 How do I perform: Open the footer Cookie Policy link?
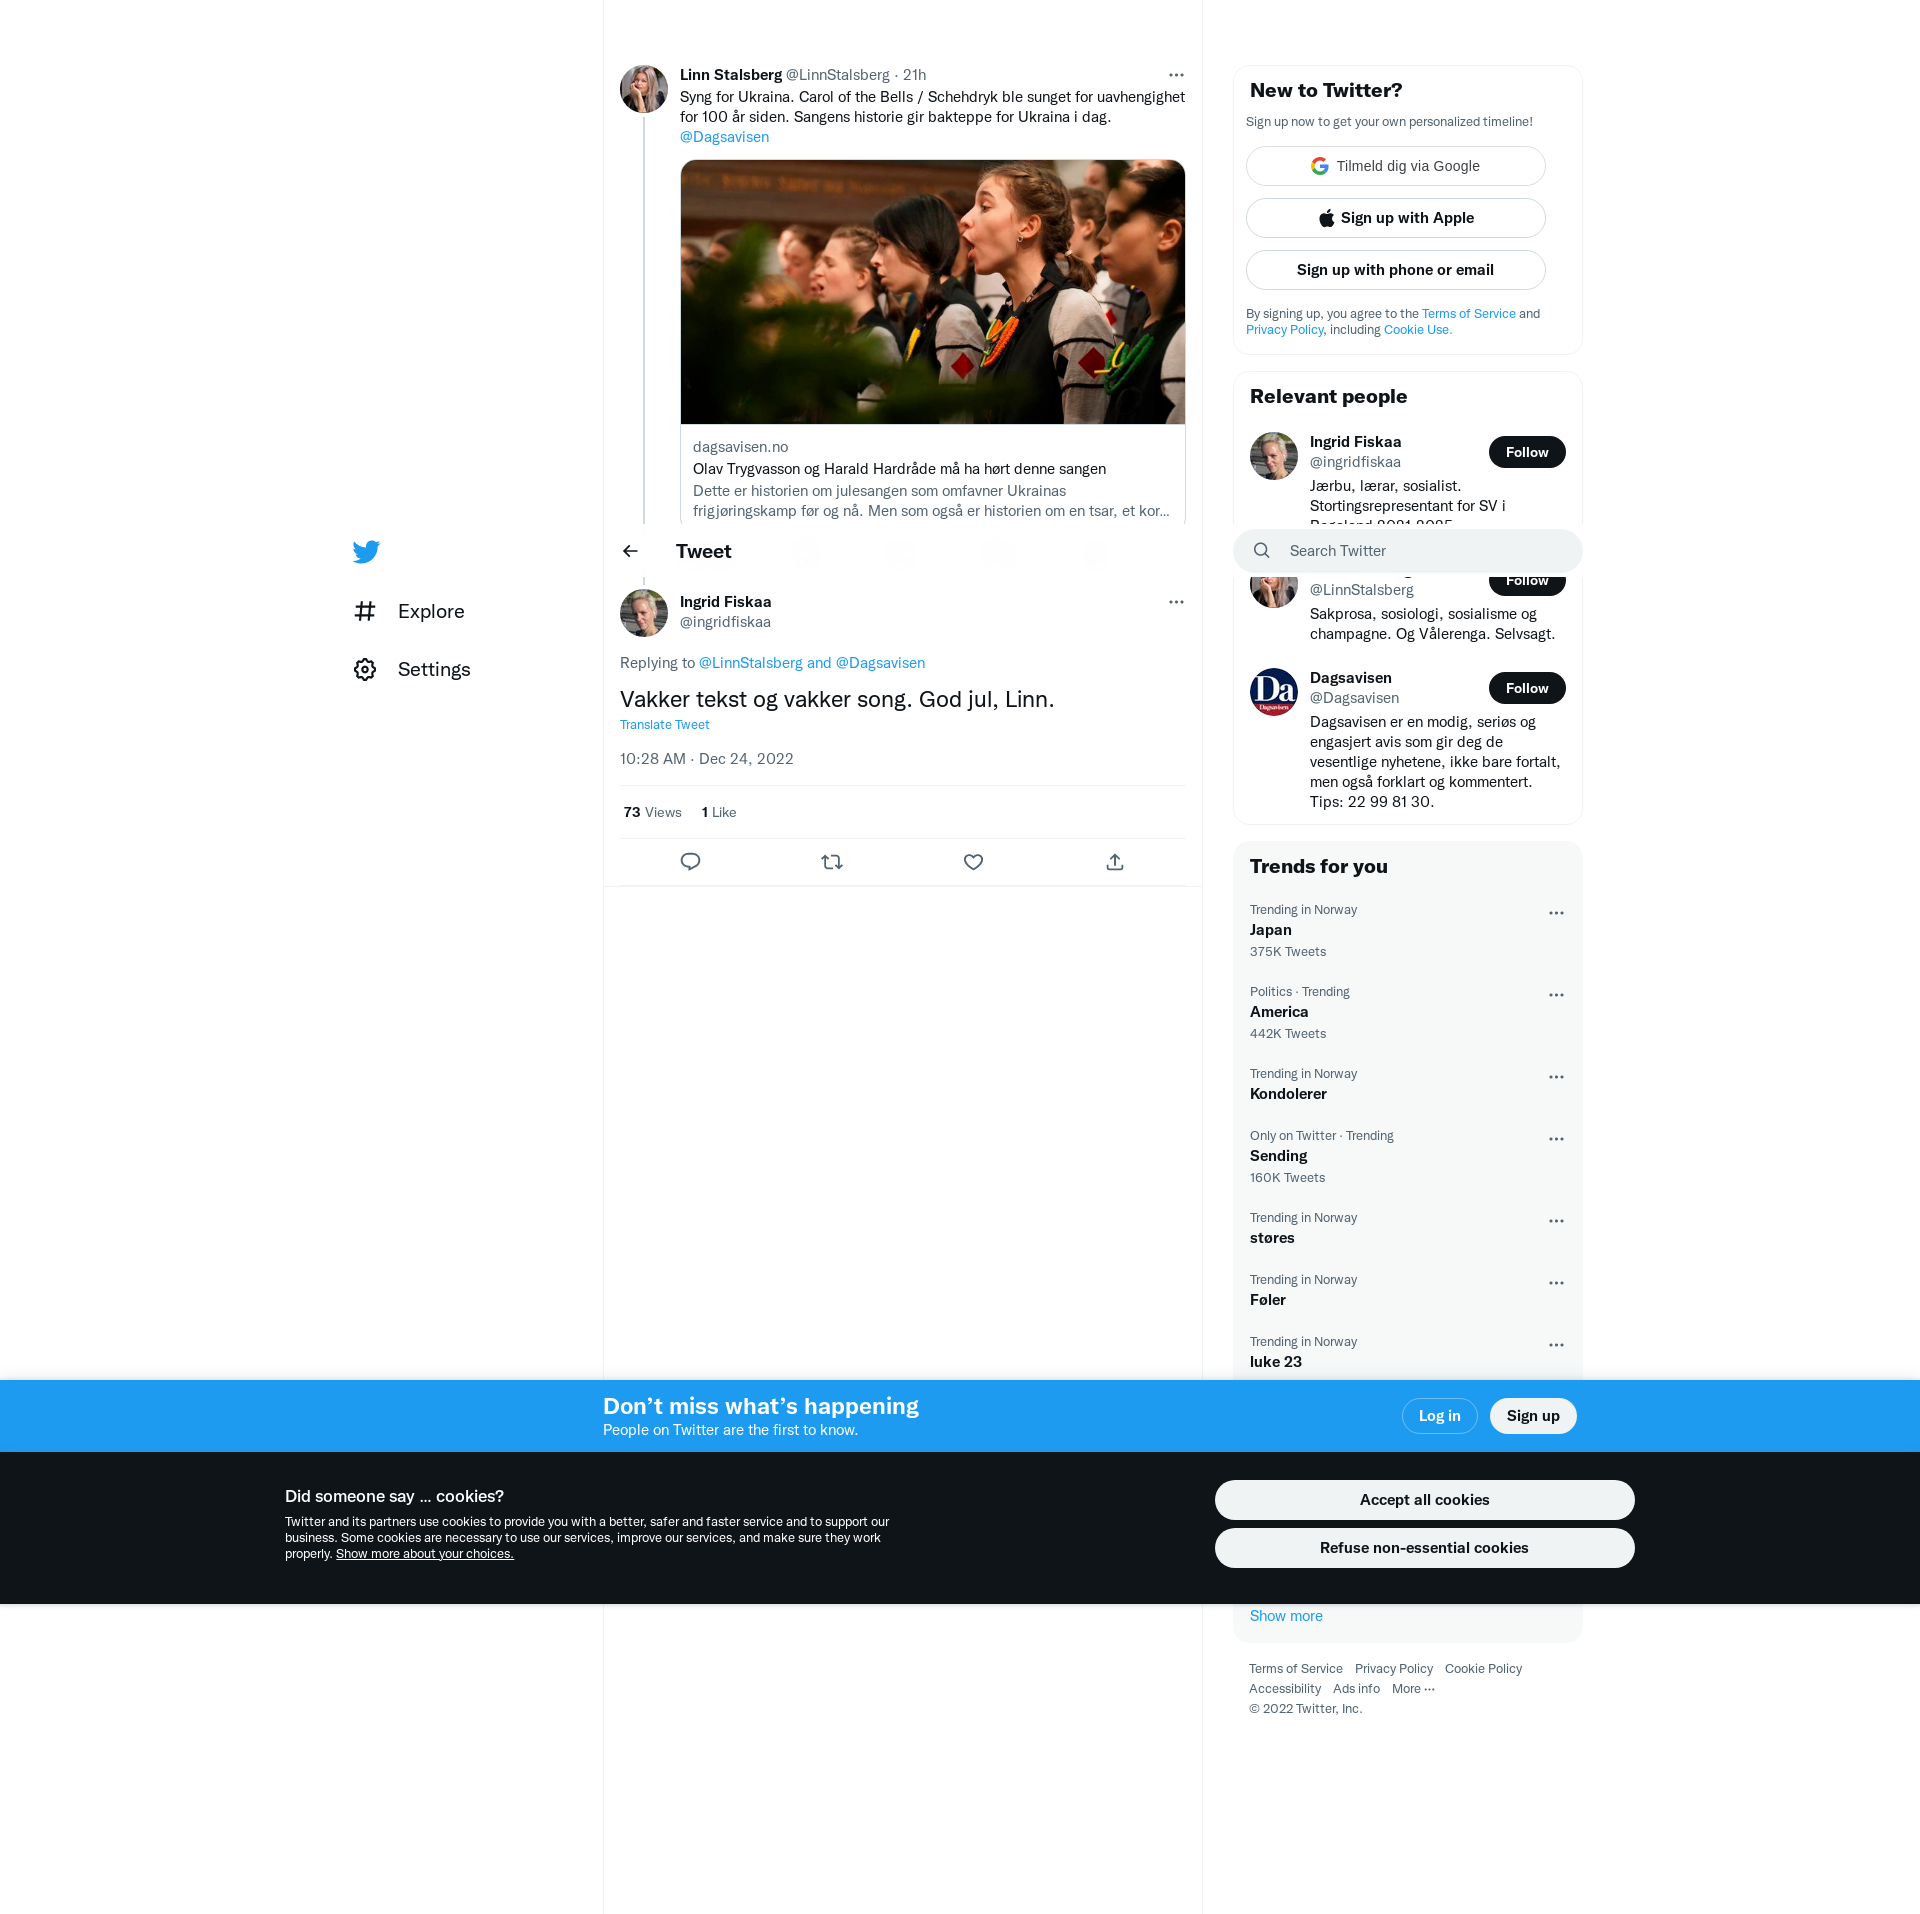[1483, 1669]
